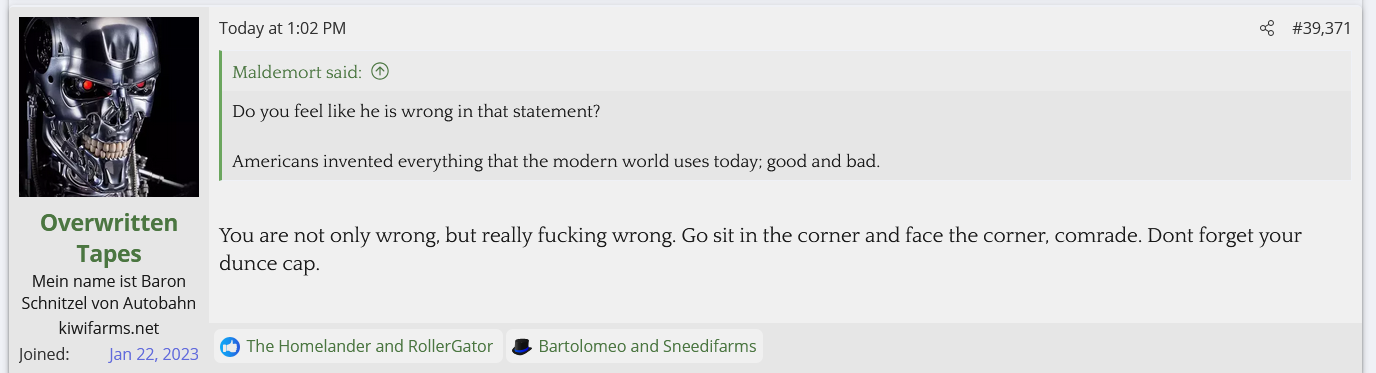Click the top hat reaction icon
Image resolution: width=1376 pixels, height=373 pixels.
pos(521,347)
